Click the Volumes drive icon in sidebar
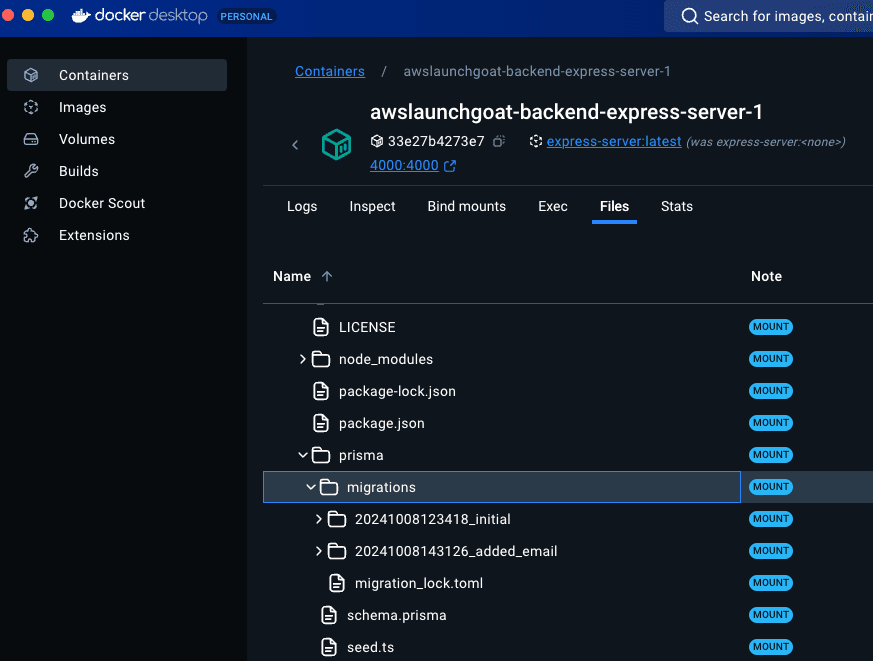This screenshot has width=873, height=661. tap(31, 139)
